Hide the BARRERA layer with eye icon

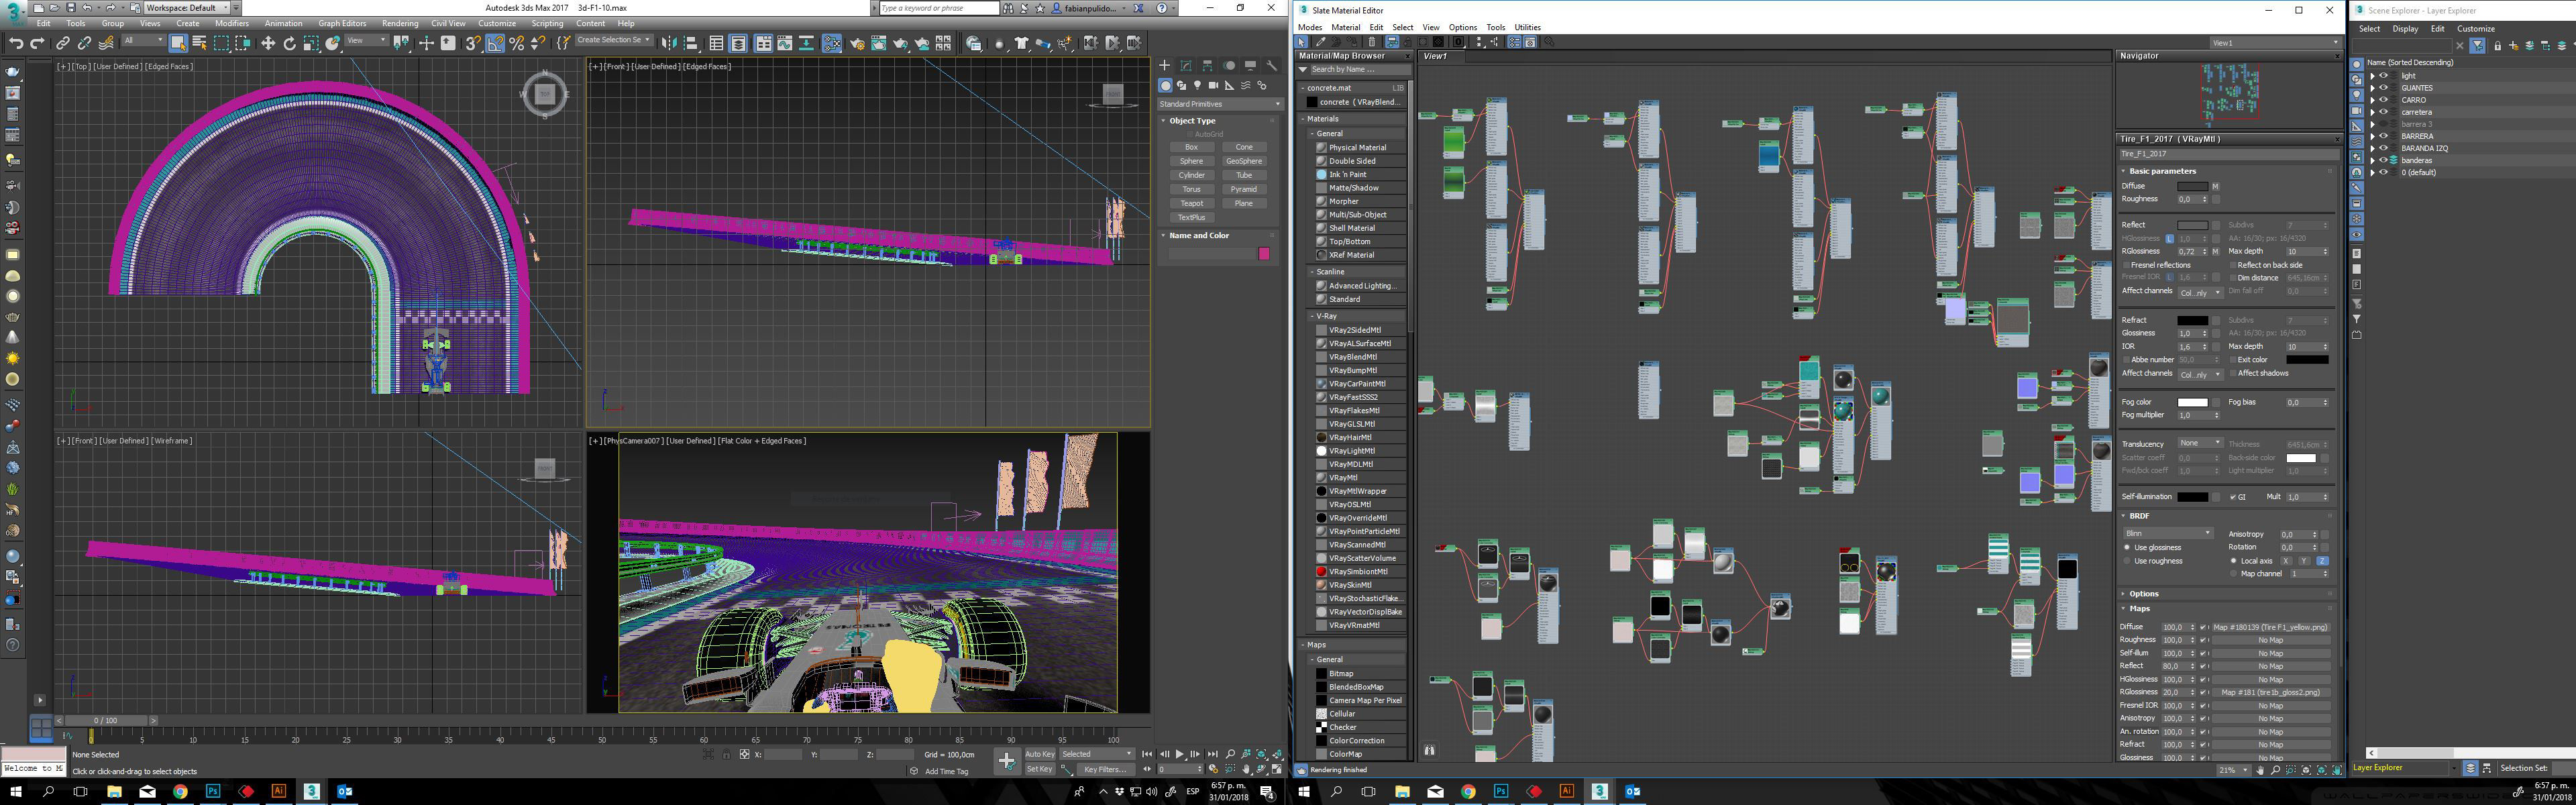coord(2383,136)
